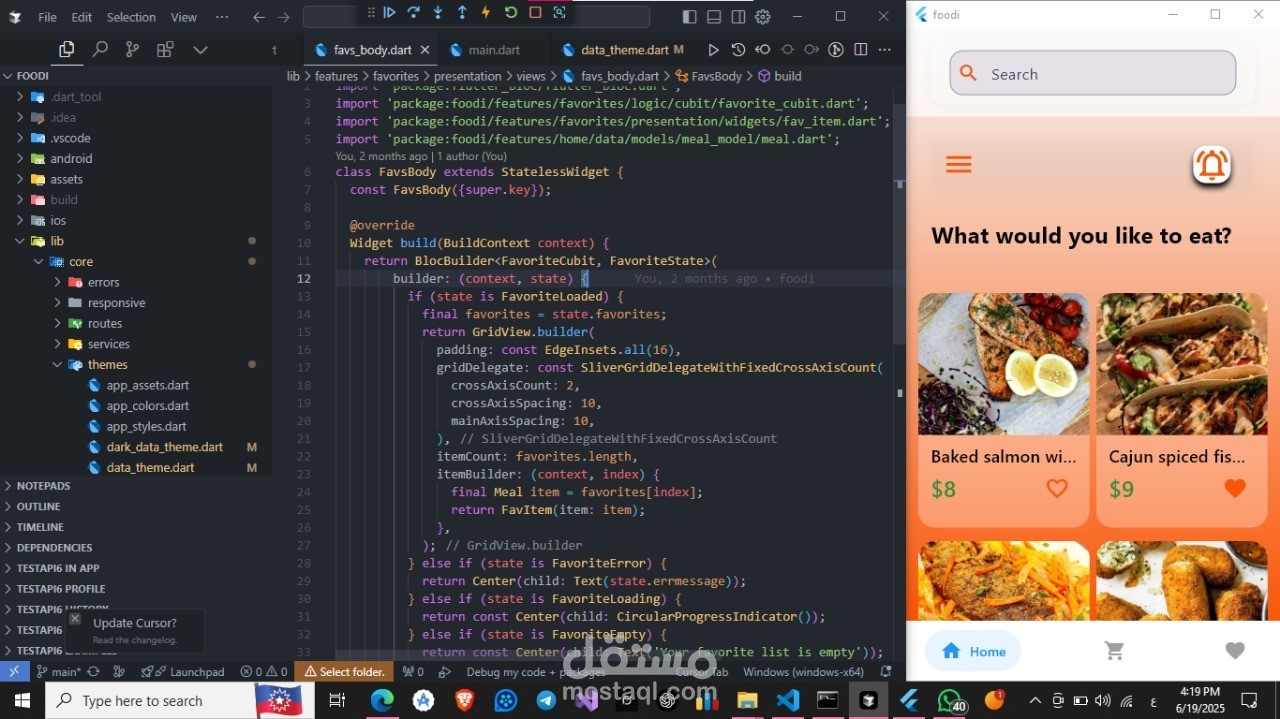
Task: Open the settings gear in title bar
Action: tap(763, 16)
